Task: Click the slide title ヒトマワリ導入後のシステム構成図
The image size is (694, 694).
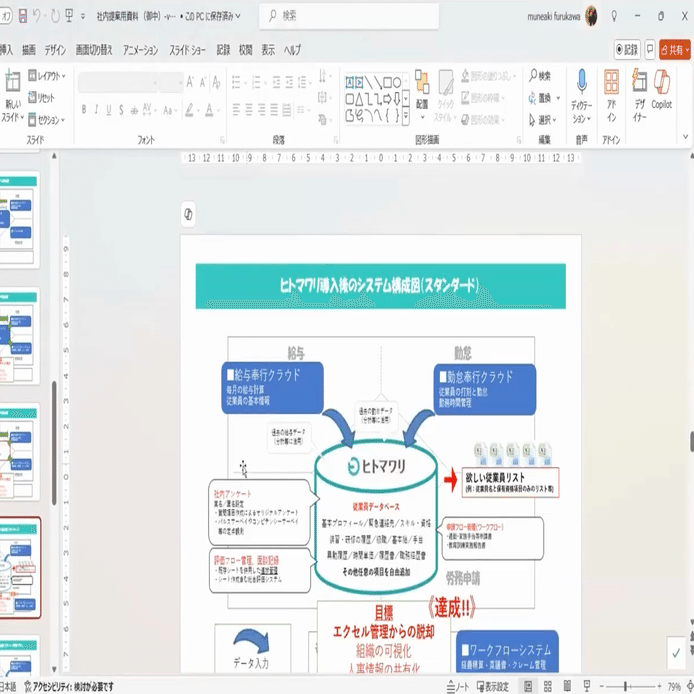Action: 379,285
